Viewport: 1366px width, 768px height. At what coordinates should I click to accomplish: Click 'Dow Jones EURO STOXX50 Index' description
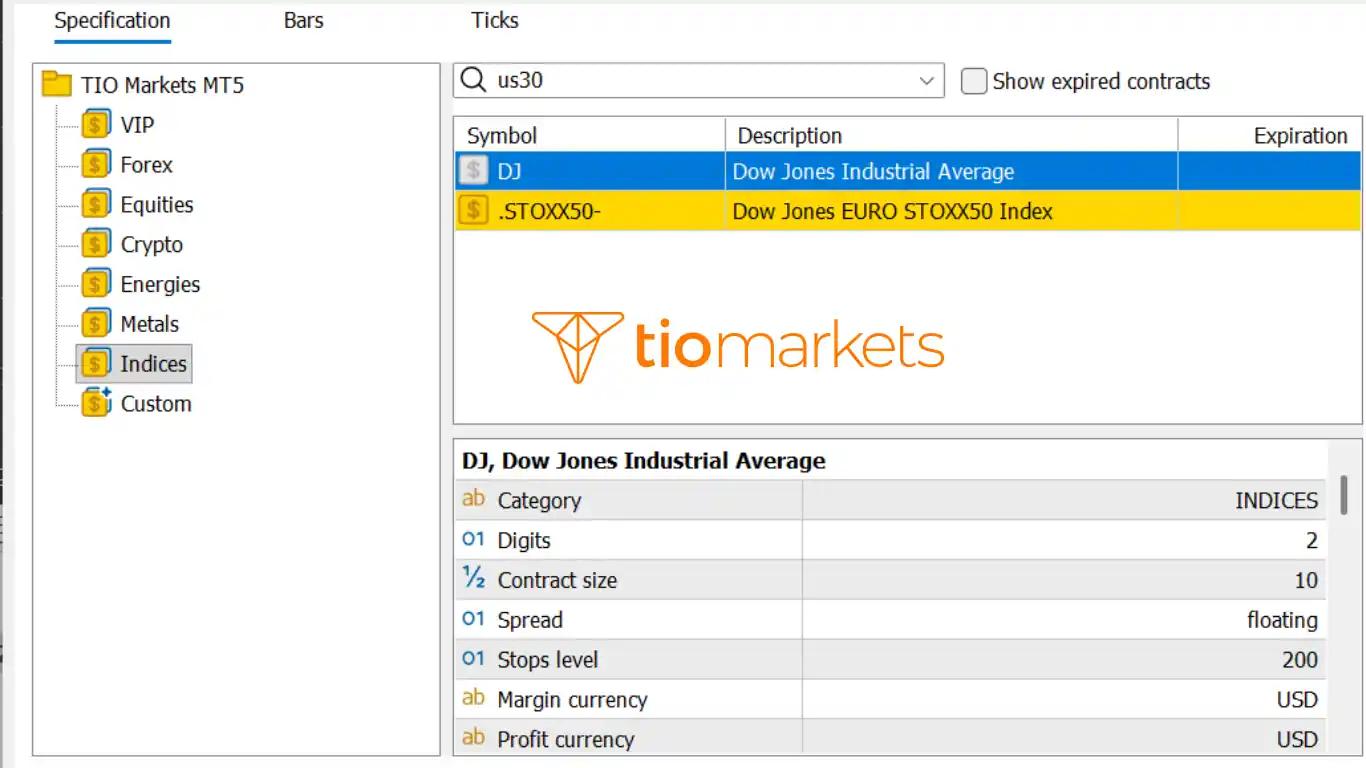(x=951, y=211)
